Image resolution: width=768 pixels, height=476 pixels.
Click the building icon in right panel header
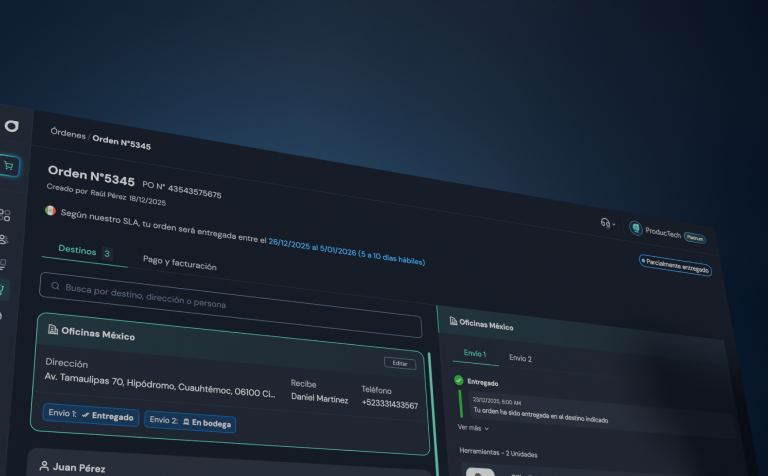pyautogui.click(x=454, y=321)
